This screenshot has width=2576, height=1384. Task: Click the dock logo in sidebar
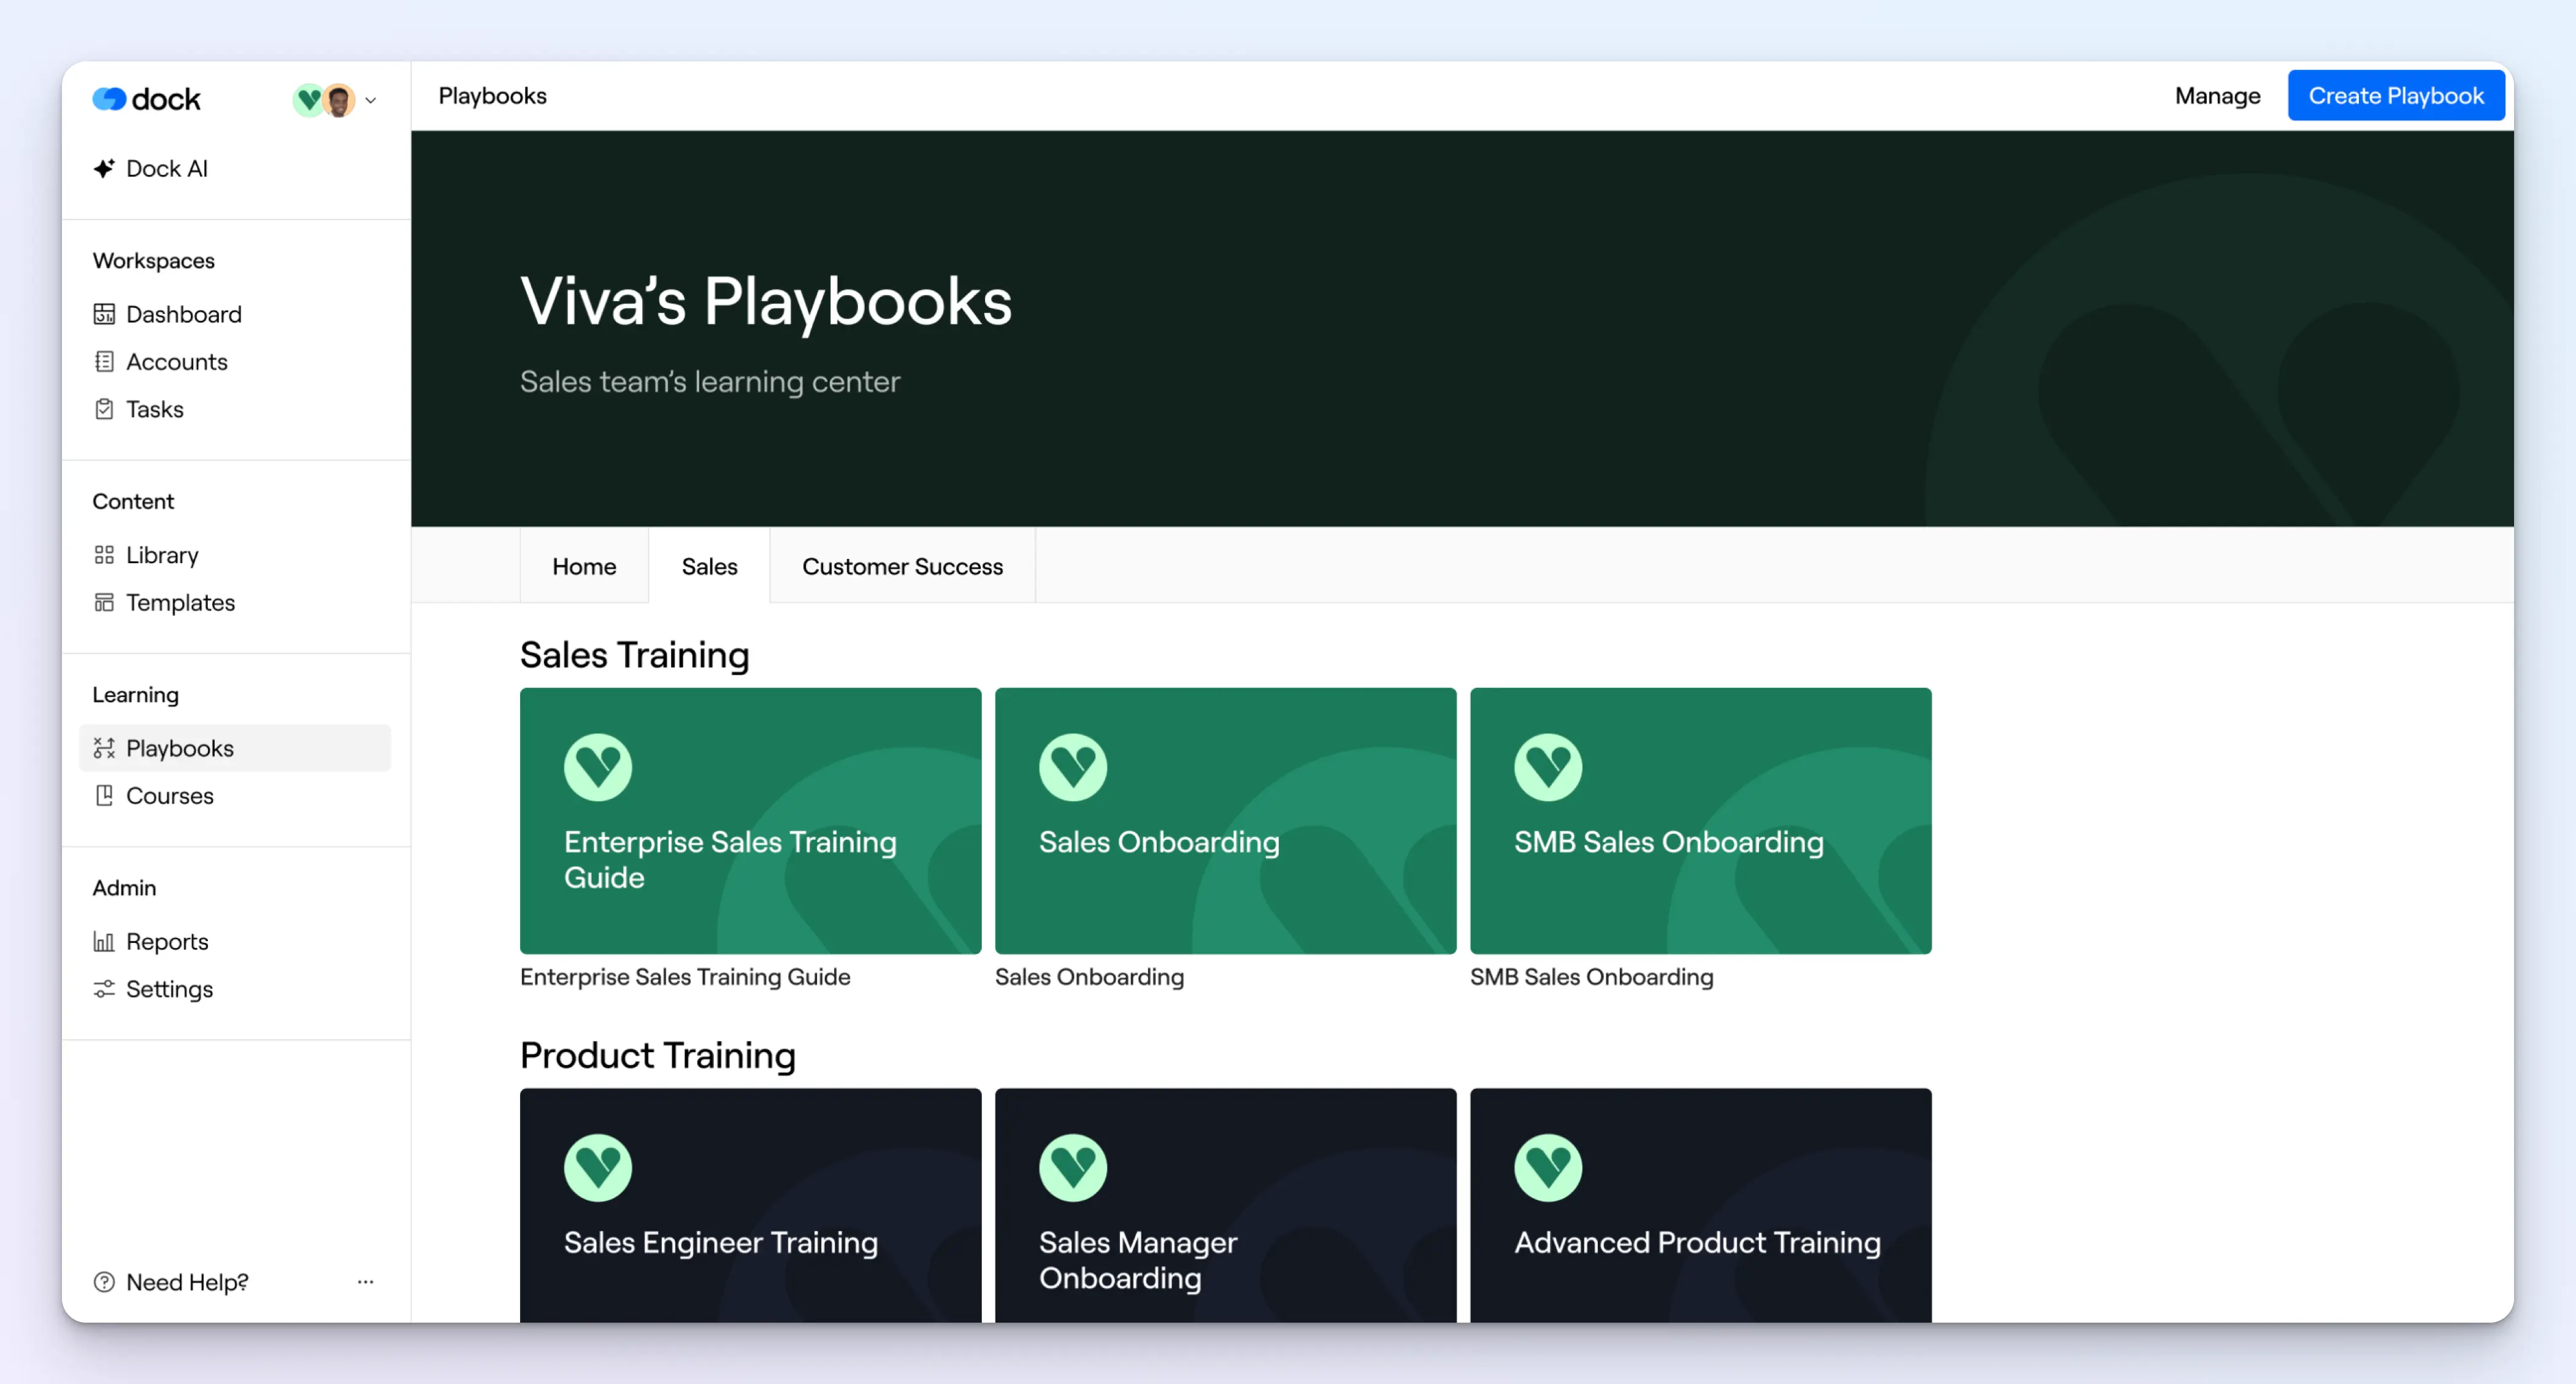[x=147, y=99]
